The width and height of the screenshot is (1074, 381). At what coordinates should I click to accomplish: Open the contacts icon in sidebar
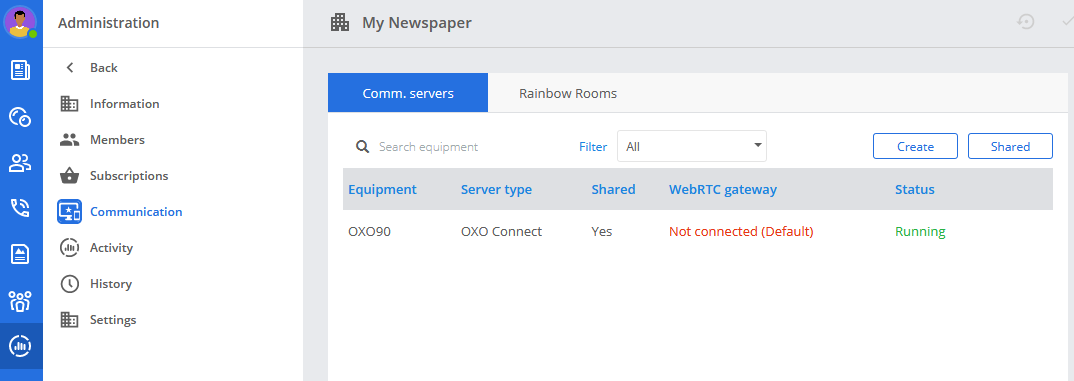click(21, 163)
